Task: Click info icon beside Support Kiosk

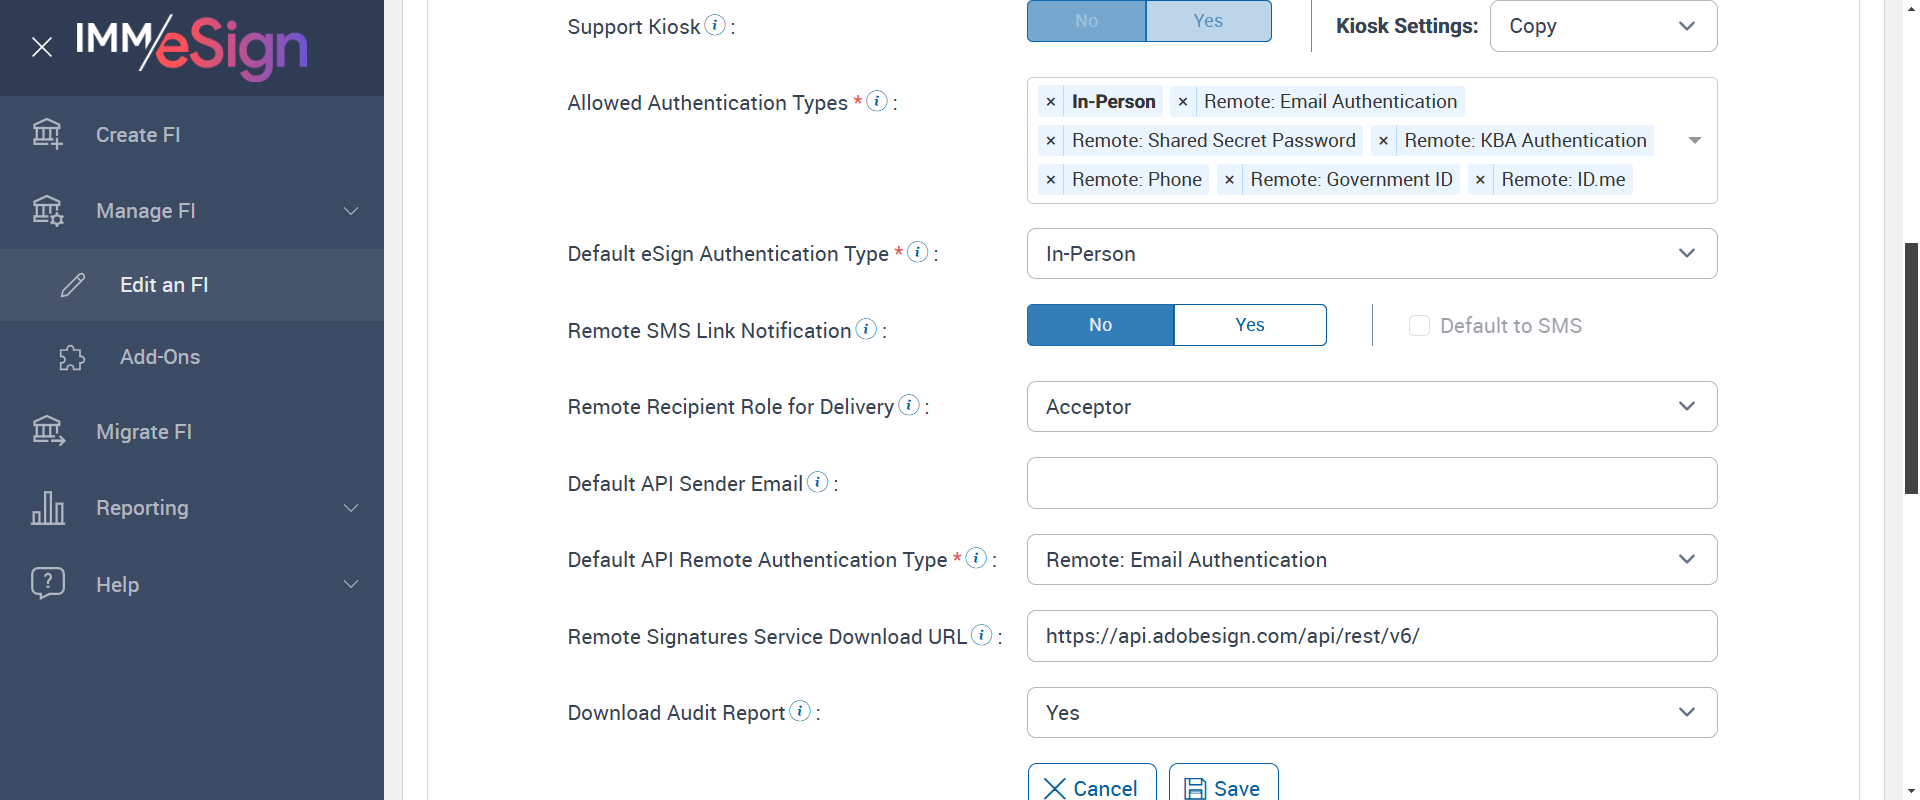Action: point(715,25)
